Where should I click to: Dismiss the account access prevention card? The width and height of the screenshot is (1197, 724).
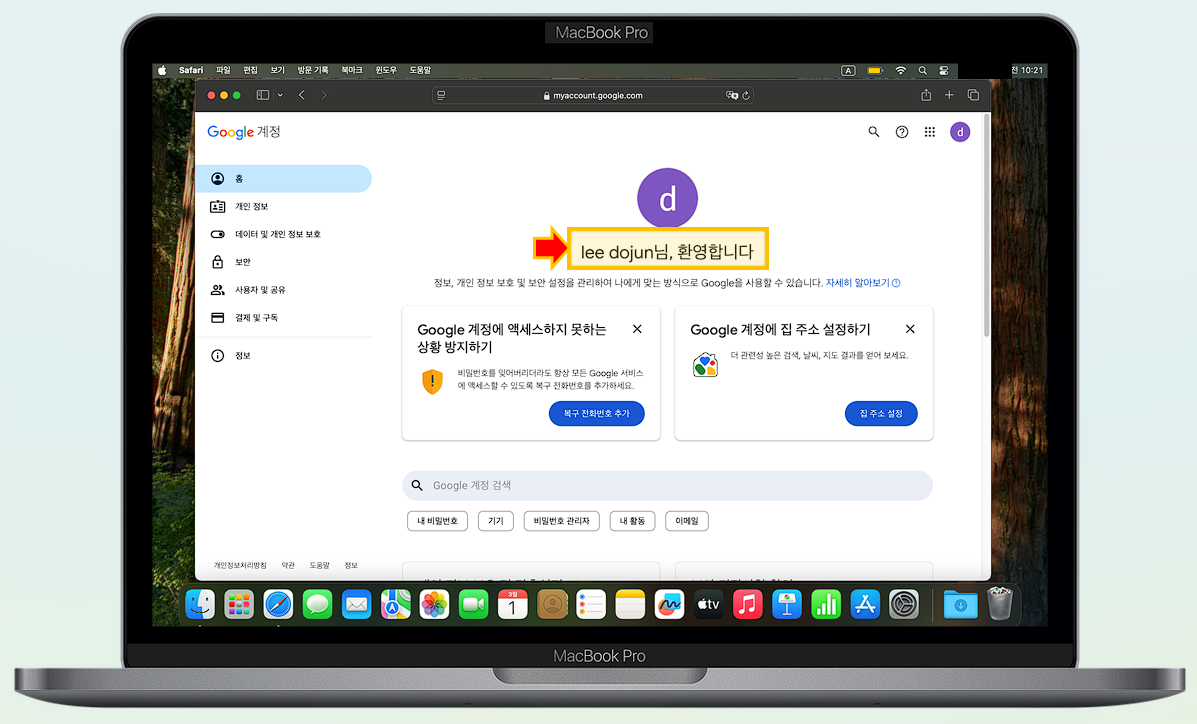click(637, 329)
